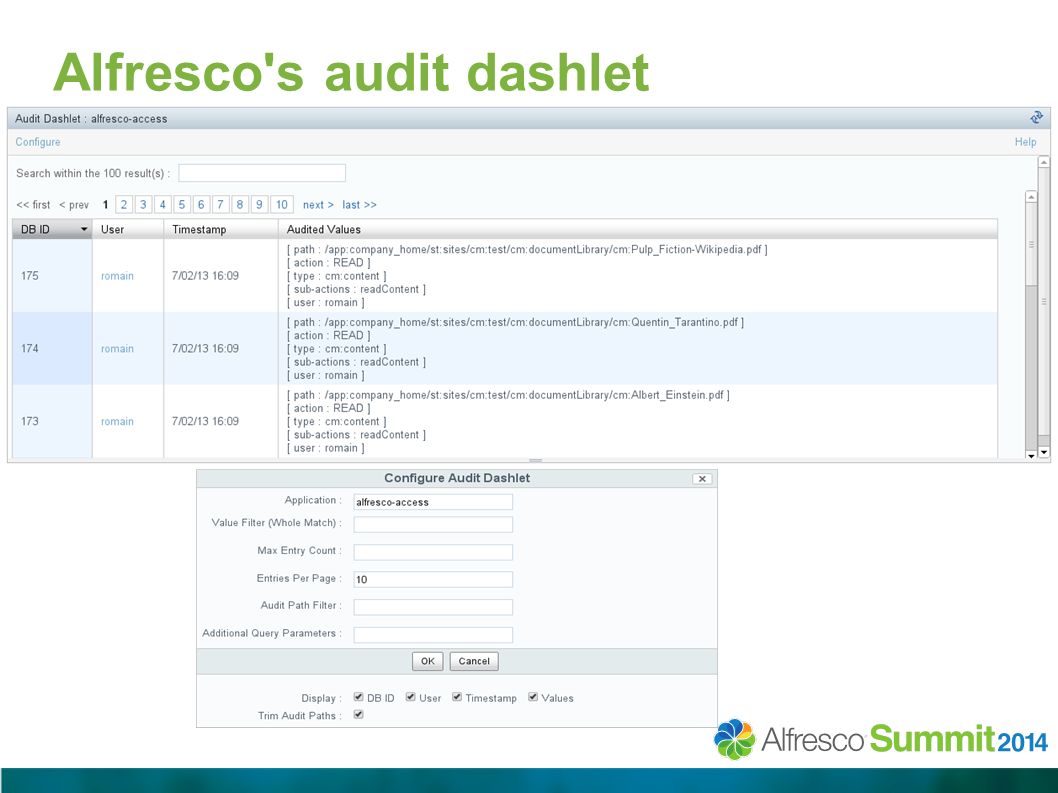
Task: Open user romain in the row with DB ID 173
Action: pos(117,422)
